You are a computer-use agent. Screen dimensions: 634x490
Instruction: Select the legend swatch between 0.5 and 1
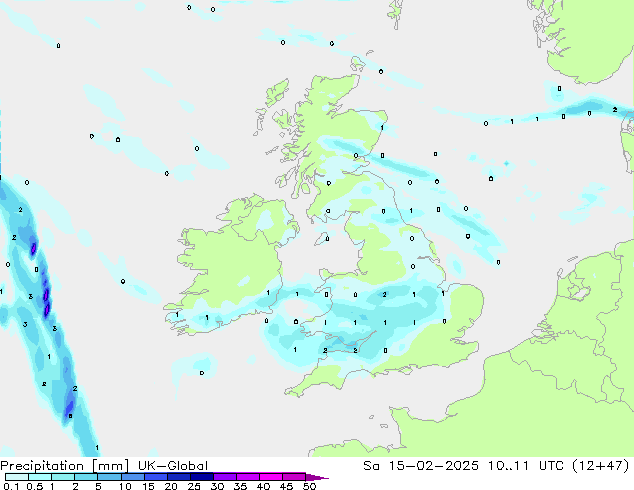[x=40, y=477]
